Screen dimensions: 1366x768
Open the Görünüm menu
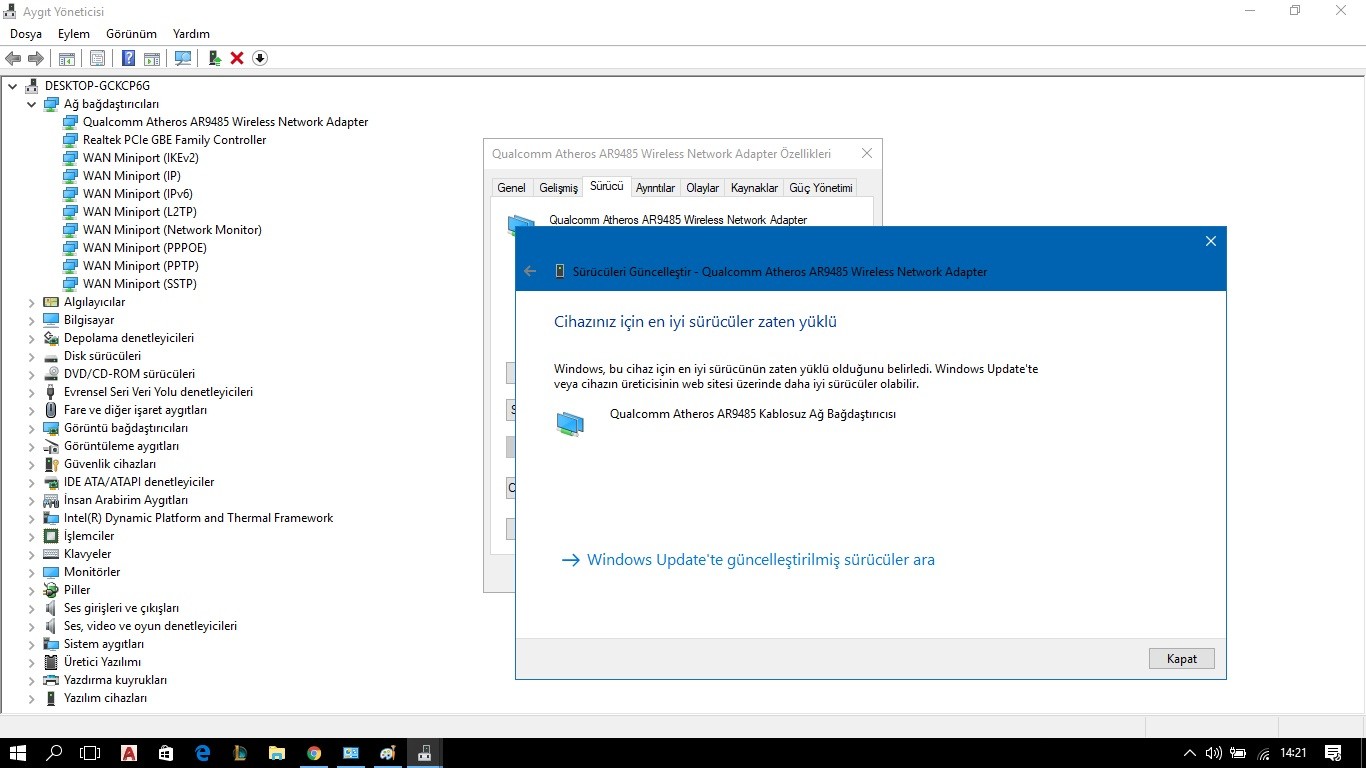[131, 34]
